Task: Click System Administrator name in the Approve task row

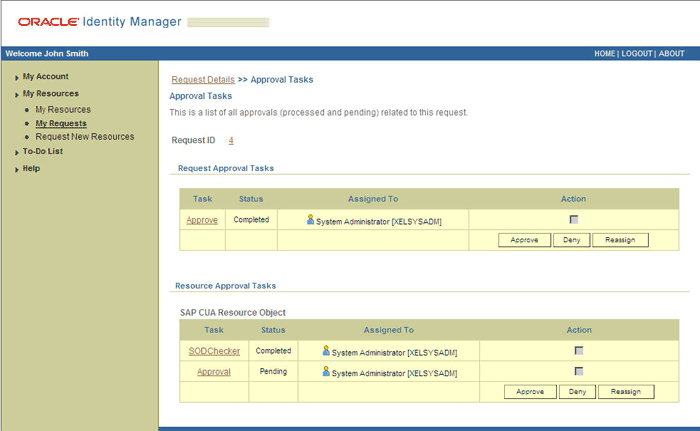Action: 379,222
